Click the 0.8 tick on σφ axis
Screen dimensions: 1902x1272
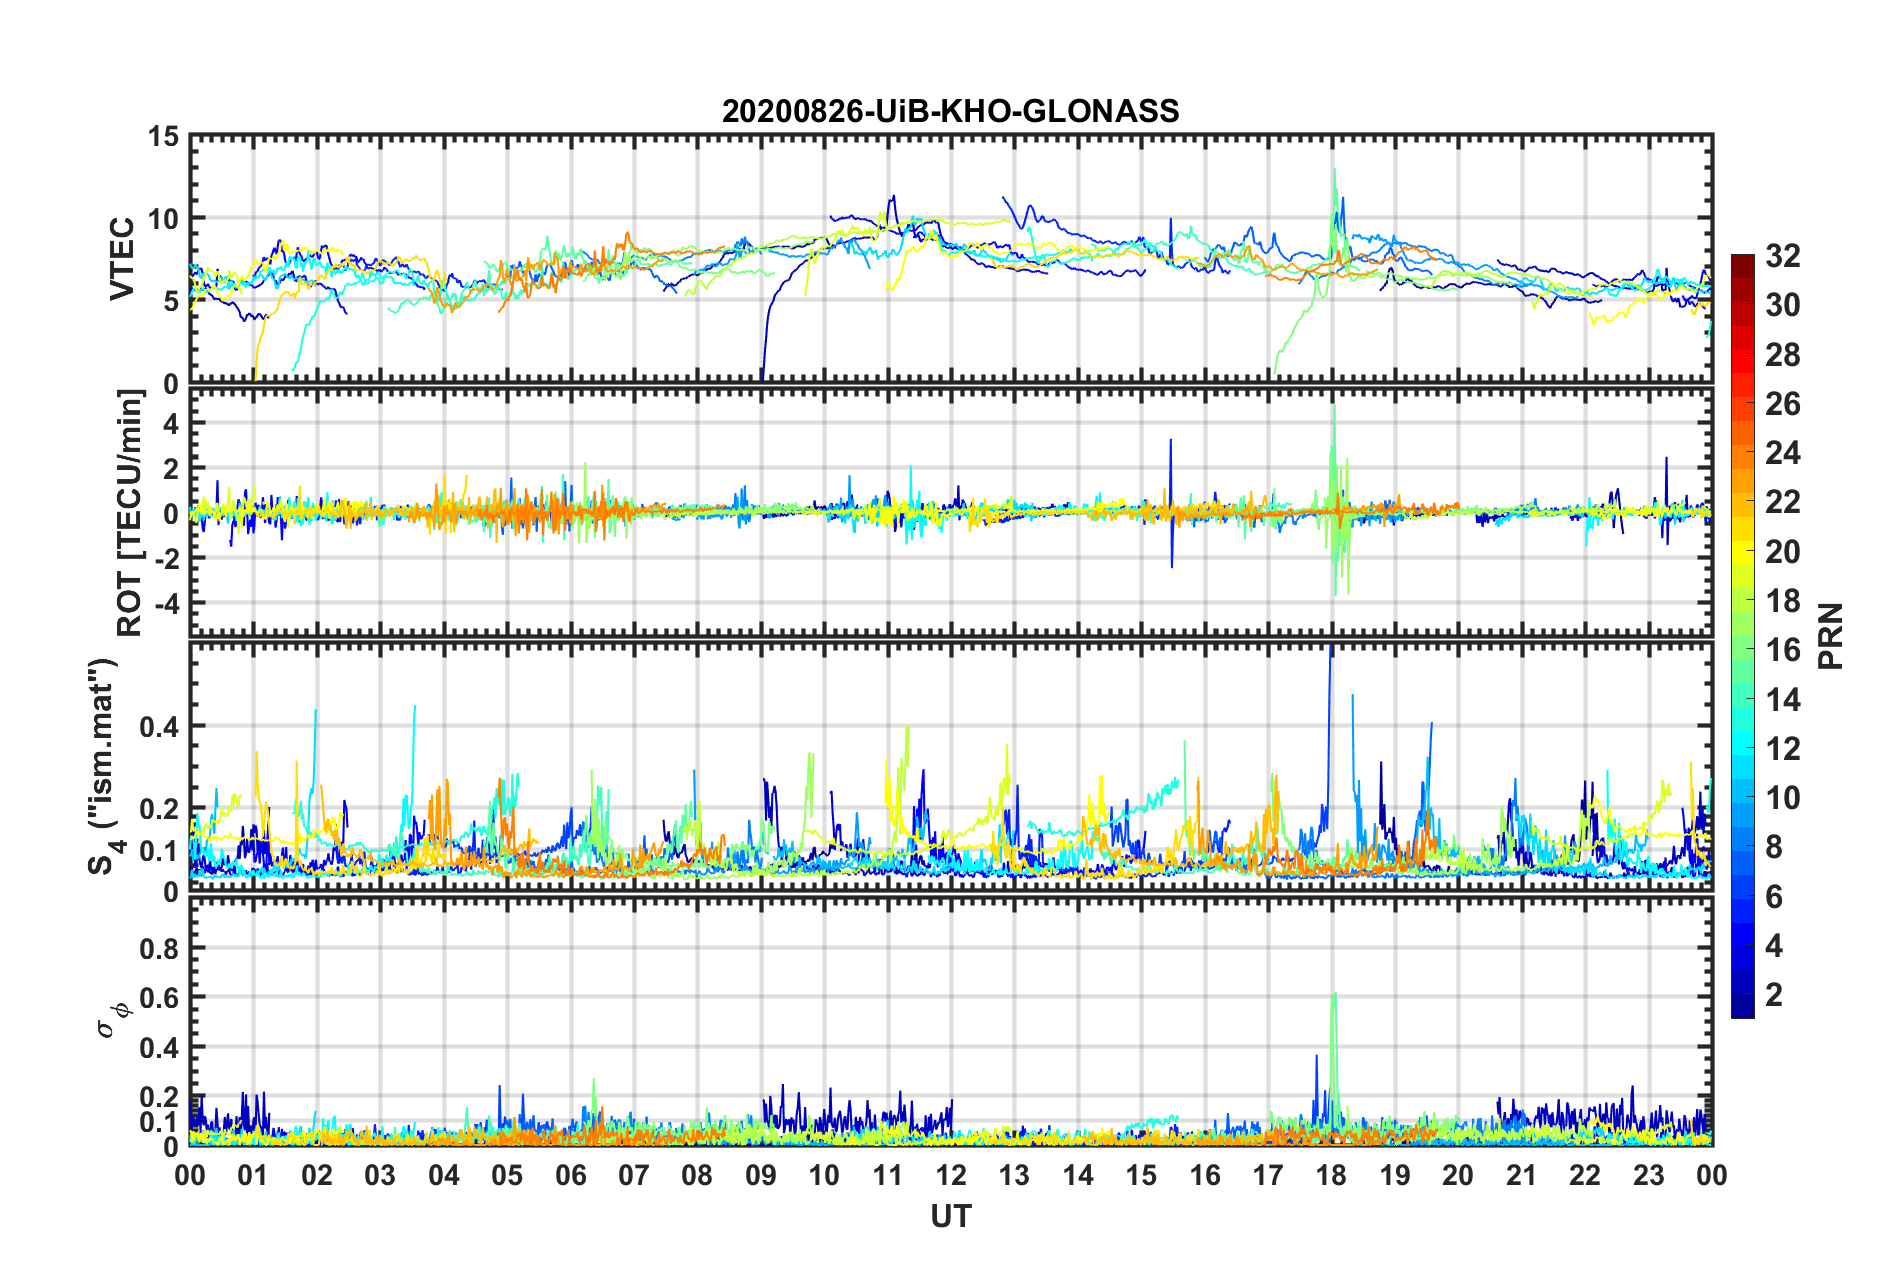[160, 948]
